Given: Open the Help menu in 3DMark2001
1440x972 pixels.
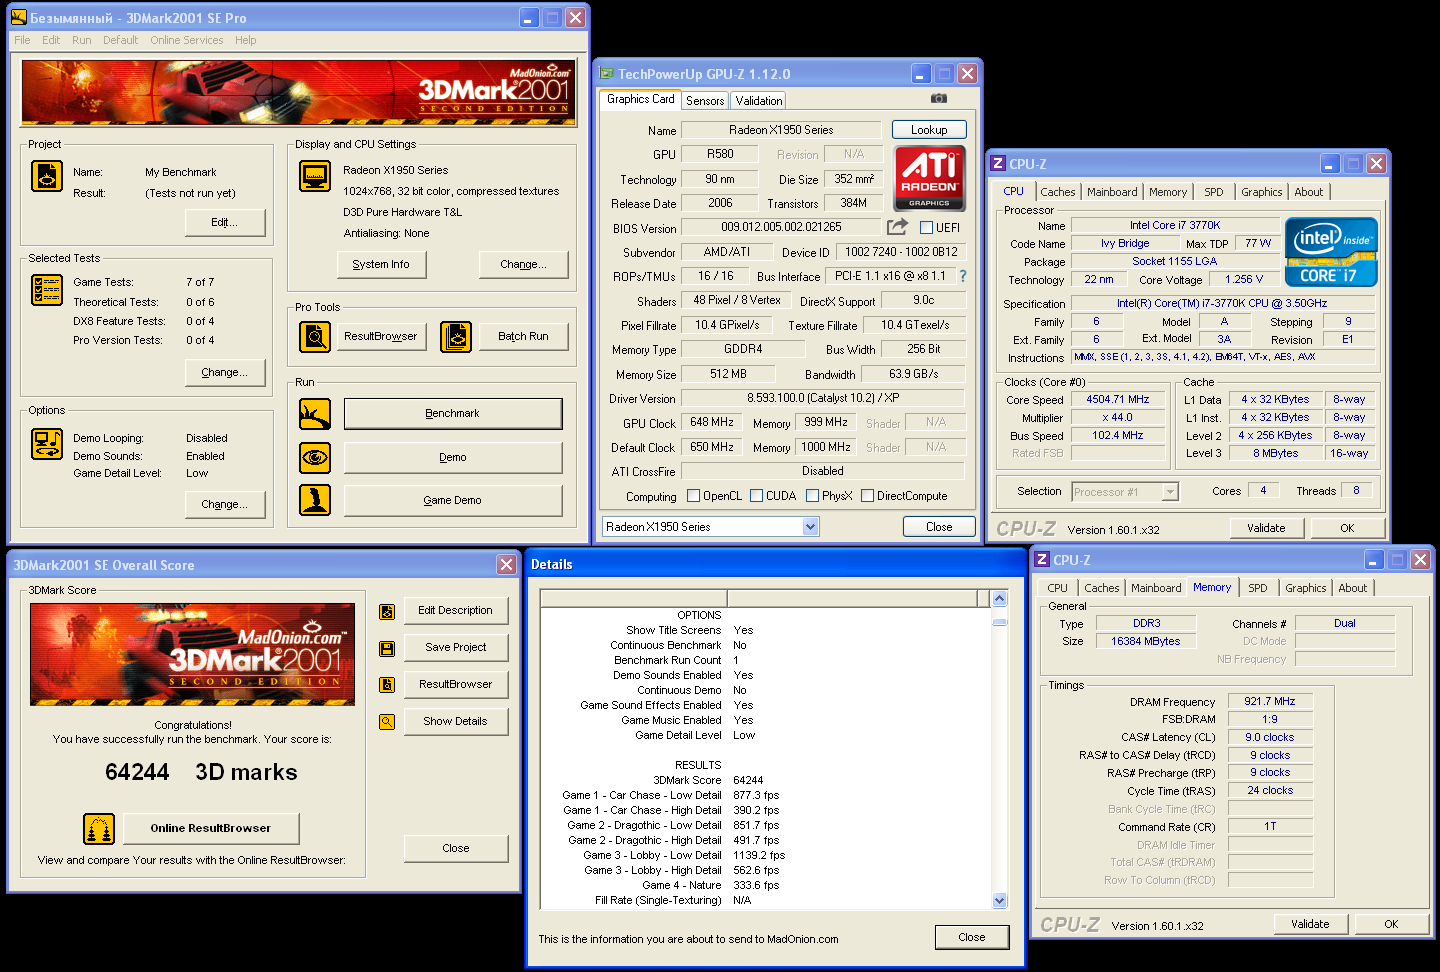Looking at the screenshot, I should (246, 40).
